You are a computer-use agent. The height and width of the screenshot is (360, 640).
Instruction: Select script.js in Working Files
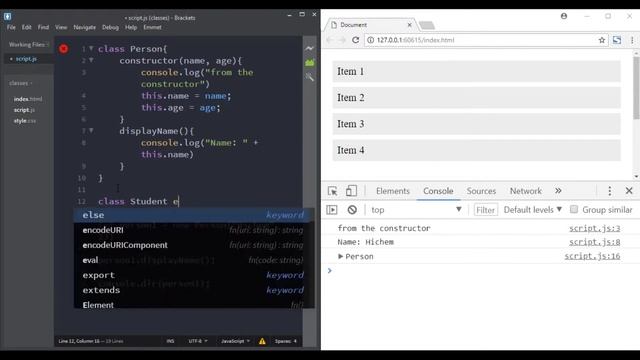pyautogui.click(x=26, y=59)
